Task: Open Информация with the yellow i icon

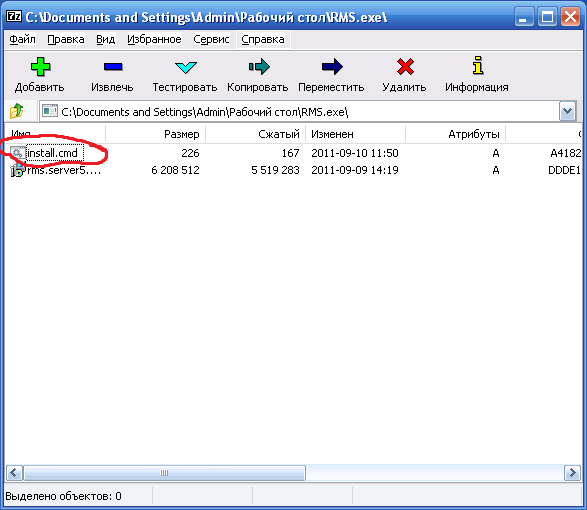Action: [478, 66]
